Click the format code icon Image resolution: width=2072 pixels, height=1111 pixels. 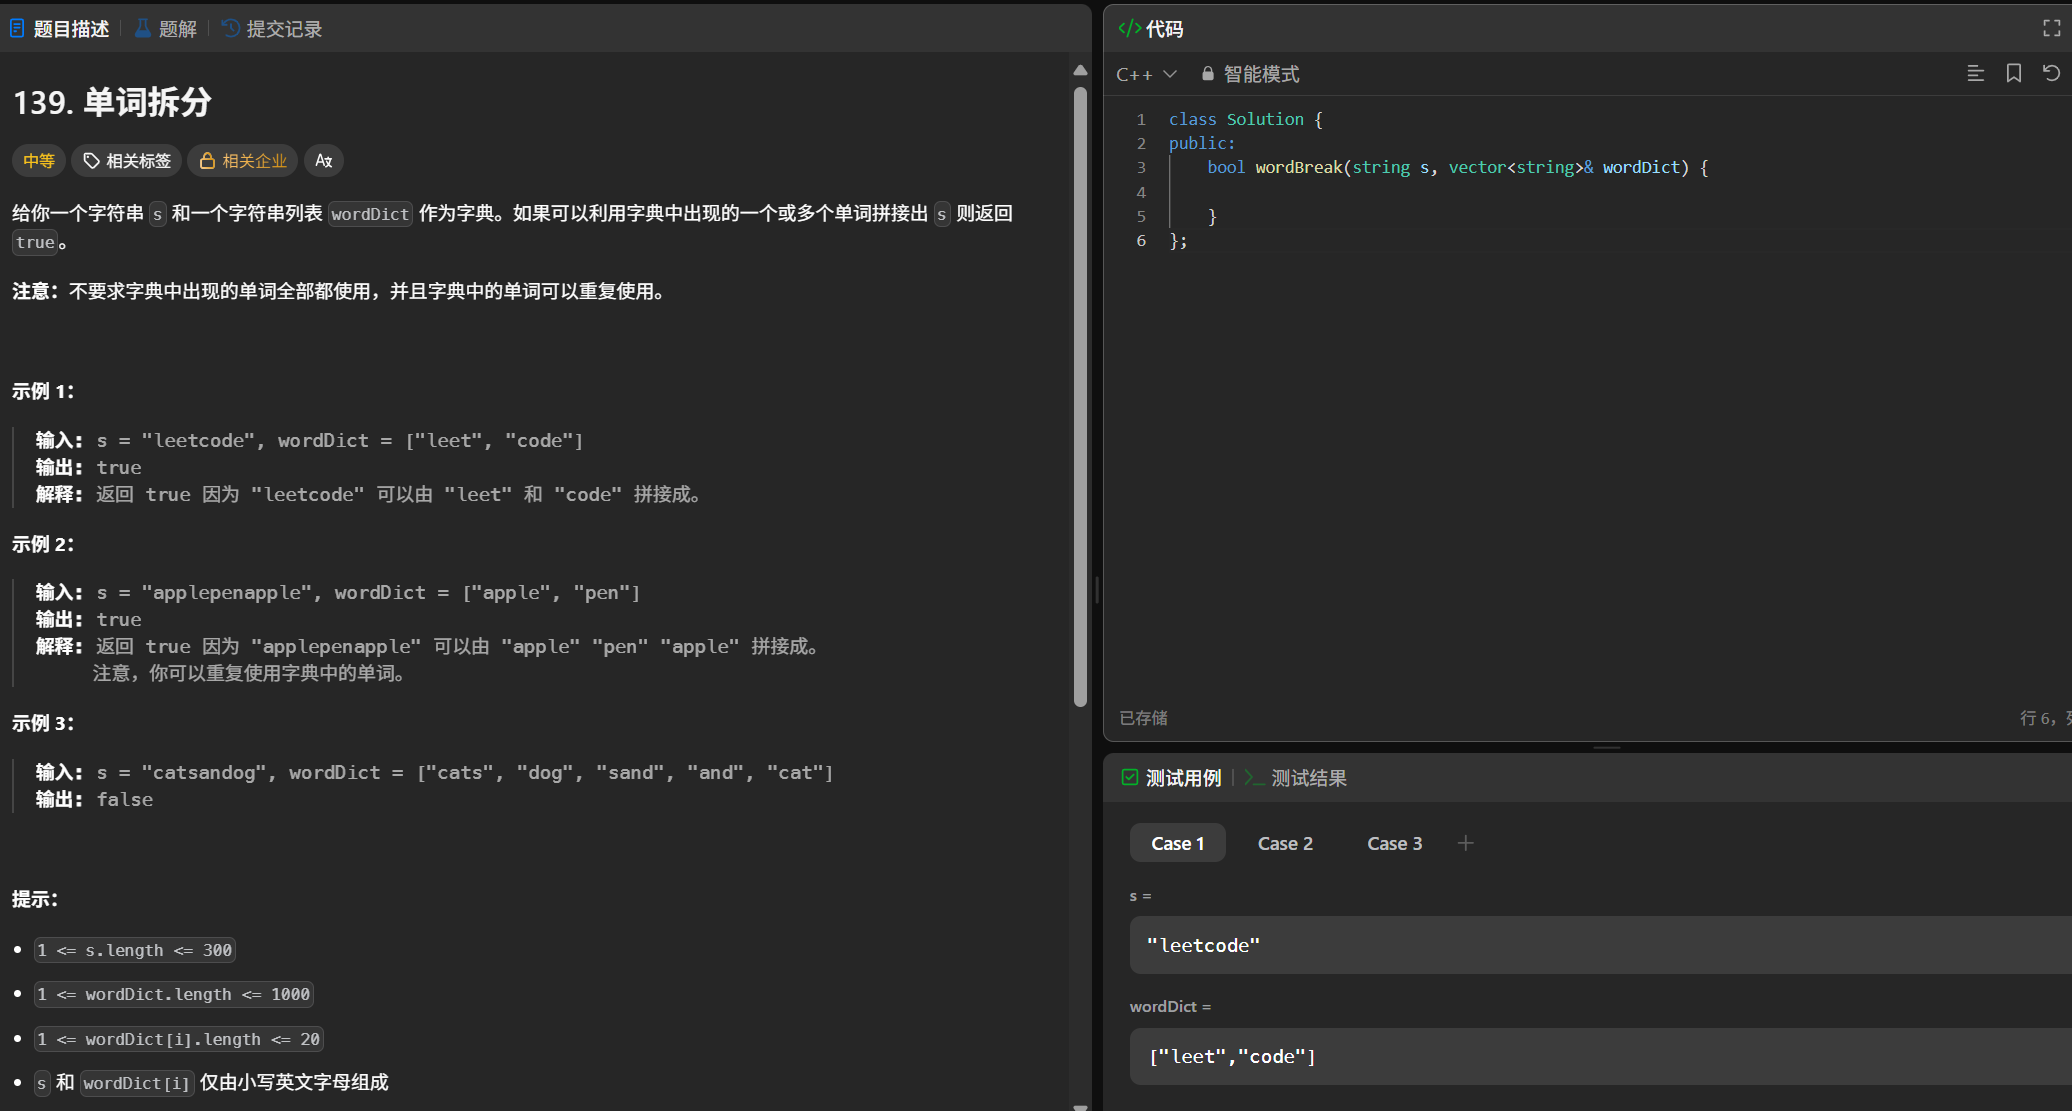tap(1975, 74)
